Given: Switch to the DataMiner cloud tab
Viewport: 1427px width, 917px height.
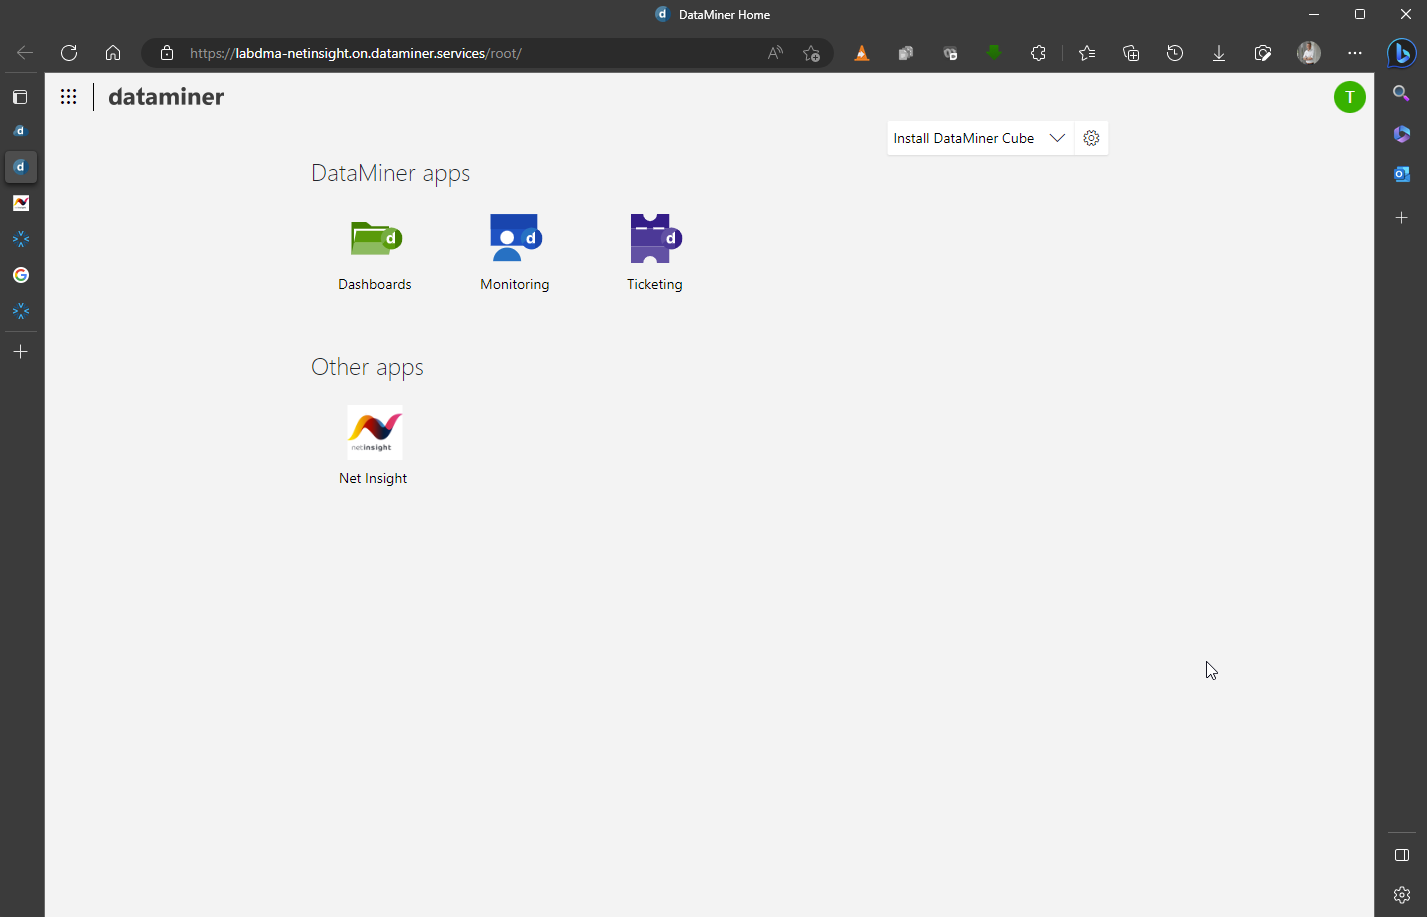Looking at the screenshot, I should tap(21, 131).
